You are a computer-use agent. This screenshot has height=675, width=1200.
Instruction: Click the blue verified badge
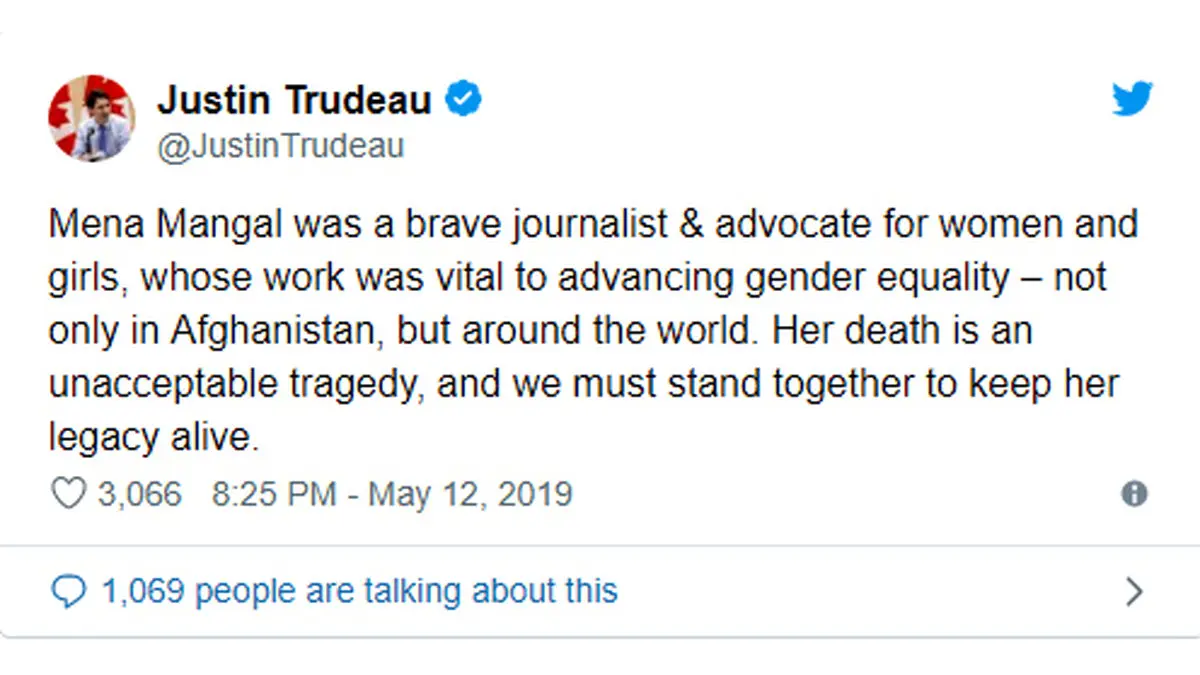click(x=465, y=100)
